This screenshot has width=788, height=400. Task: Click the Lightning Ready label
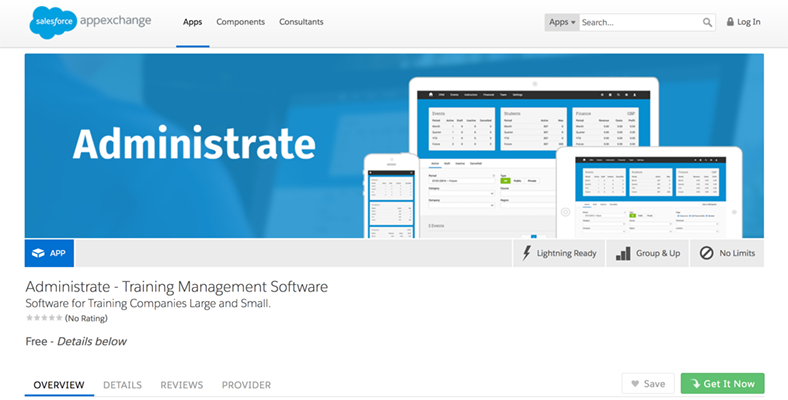pos(566,253)
